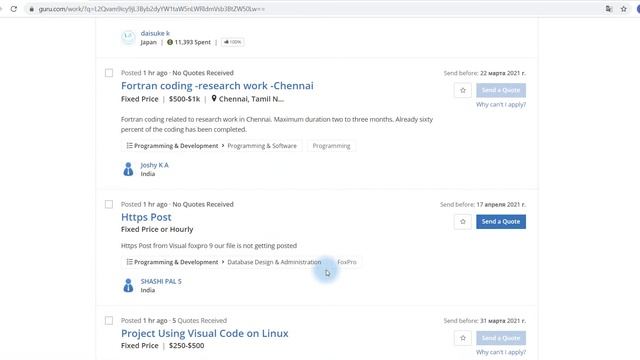Click disabled Send a Quote for Linux project
640x360 pixels.
click(x=501, y=338)
